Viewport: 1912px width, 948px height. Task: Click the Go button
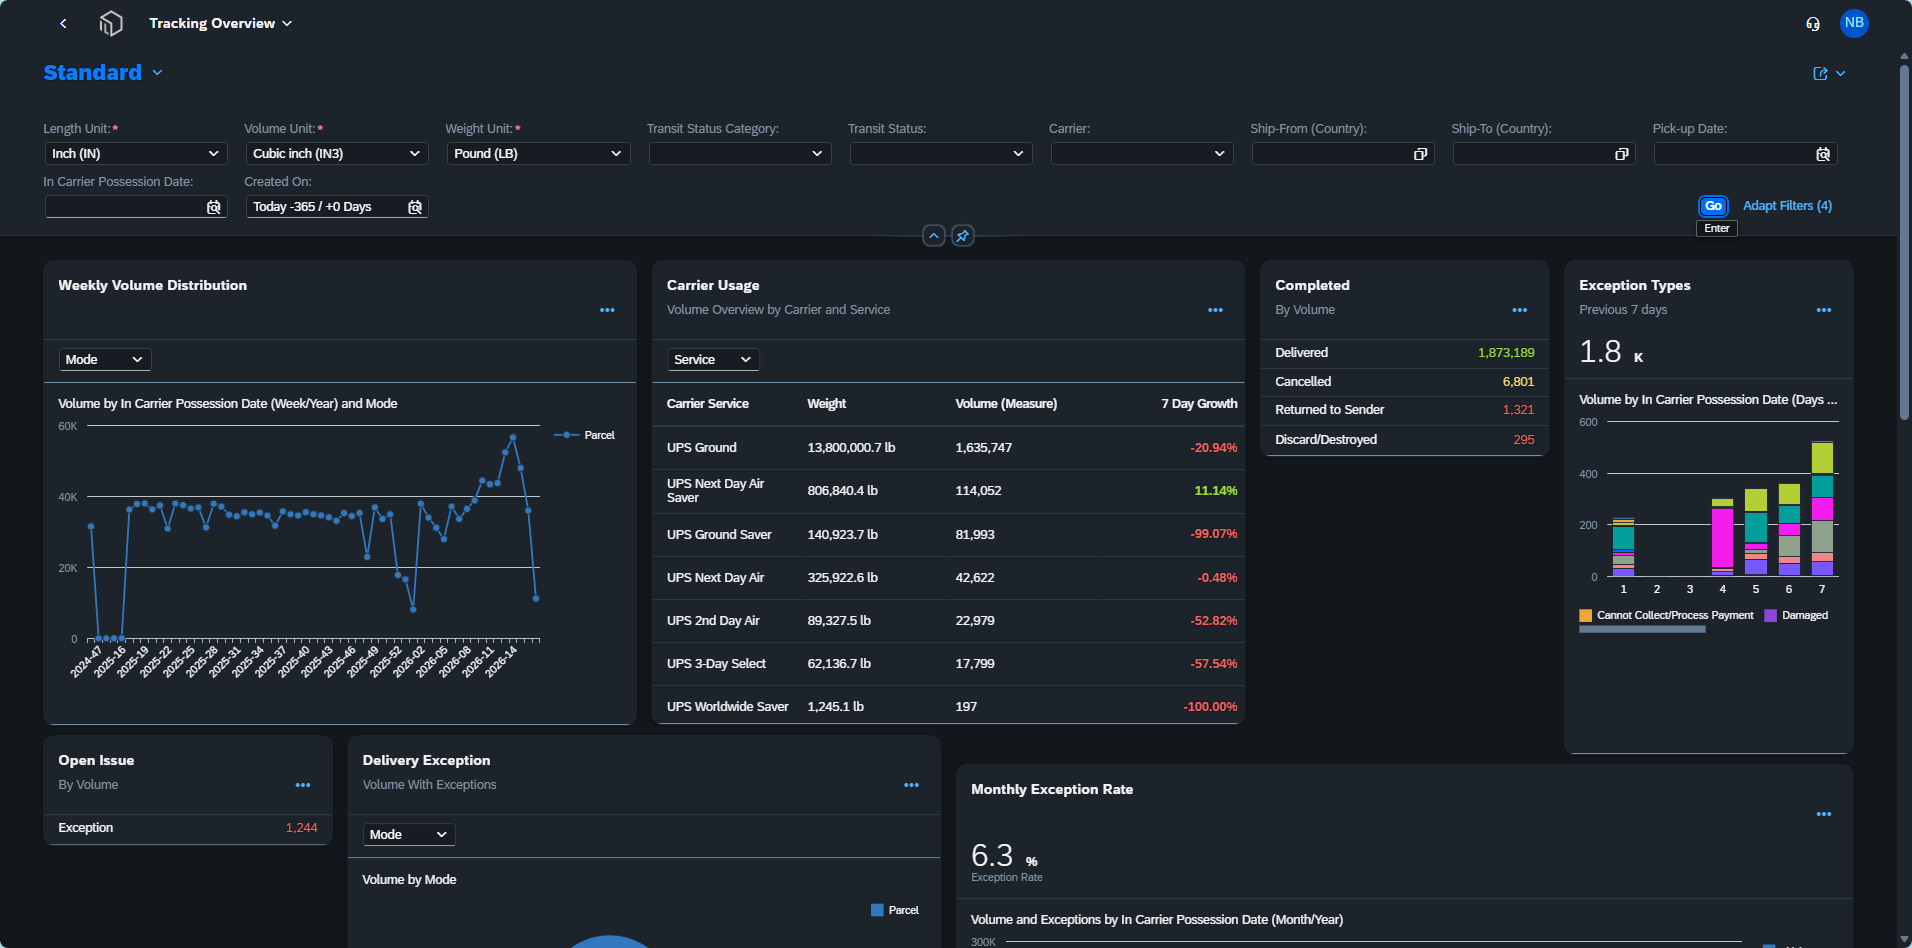1713,206
